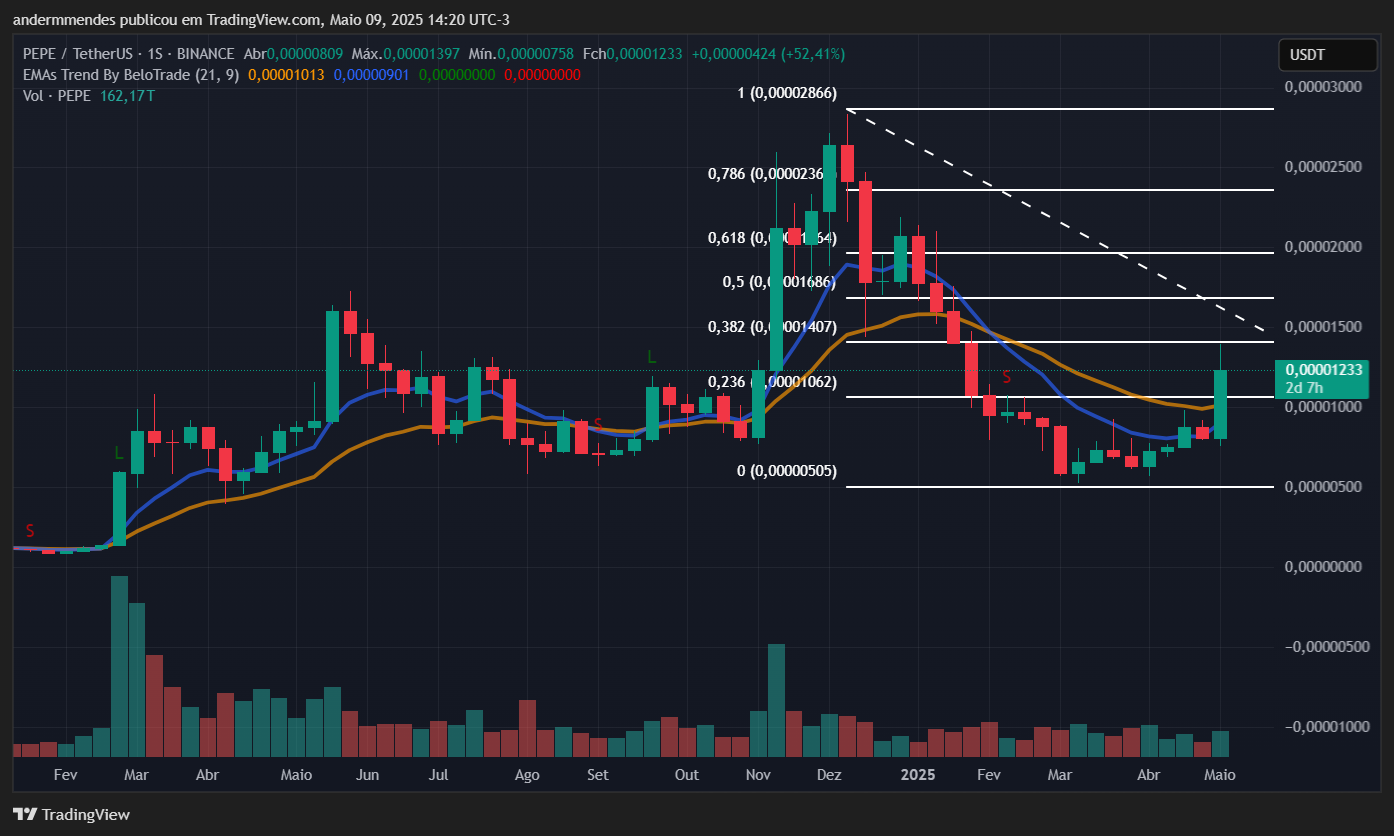Click the volume value 162,17T
The width and height of the screenshot is (1394, 836).
pyautogui.click(x=128, y=96)
